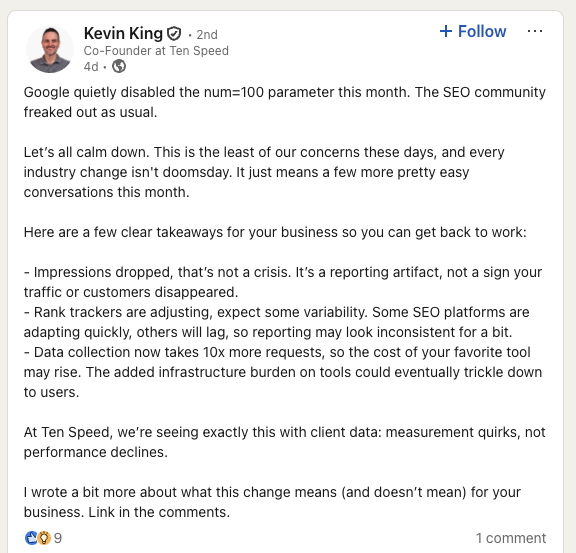This screenshot has width=576, height=553.
Task: Click the plus sign in Follow
Action: pyautogui.click(x=446, y=32)
